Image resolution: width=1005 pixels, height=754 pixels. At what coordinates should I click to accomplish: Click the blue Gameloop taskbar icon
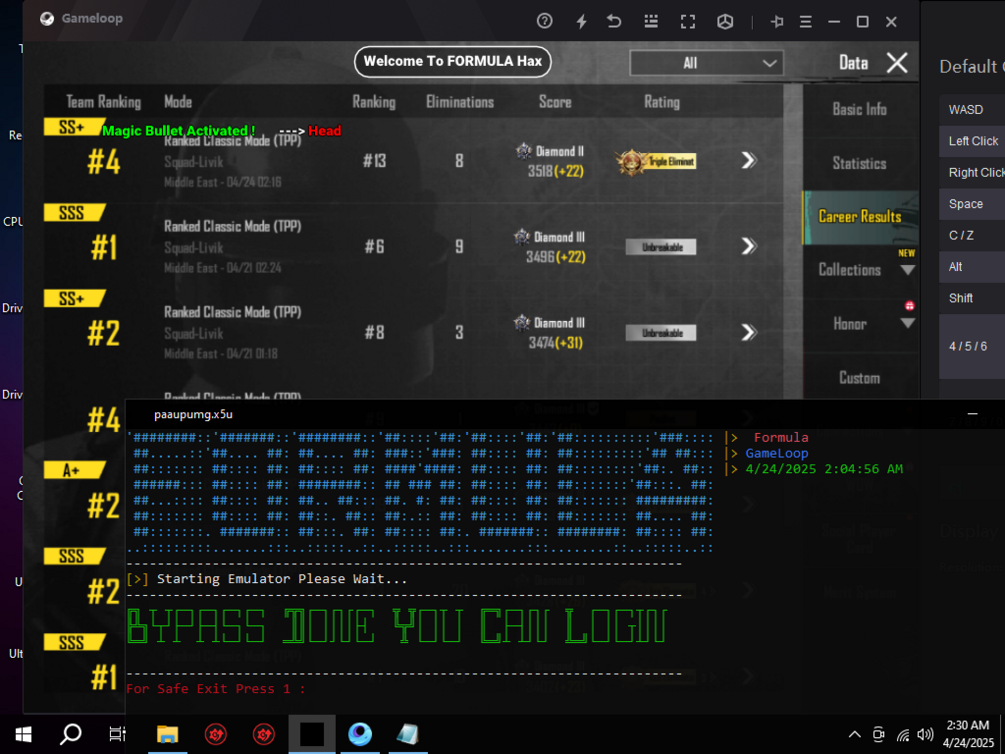(x=360, y=734)
